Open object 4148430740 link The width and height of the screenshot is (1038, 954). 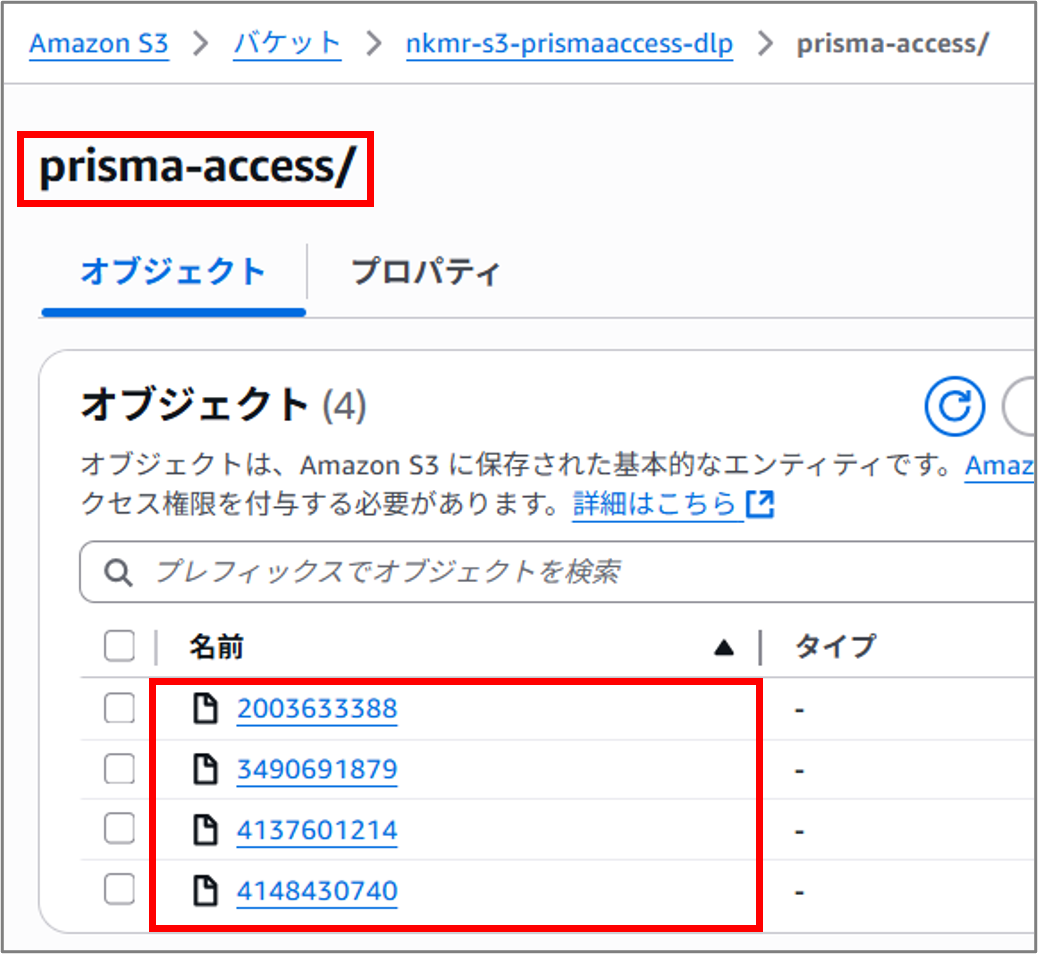(x=317, y=890)
